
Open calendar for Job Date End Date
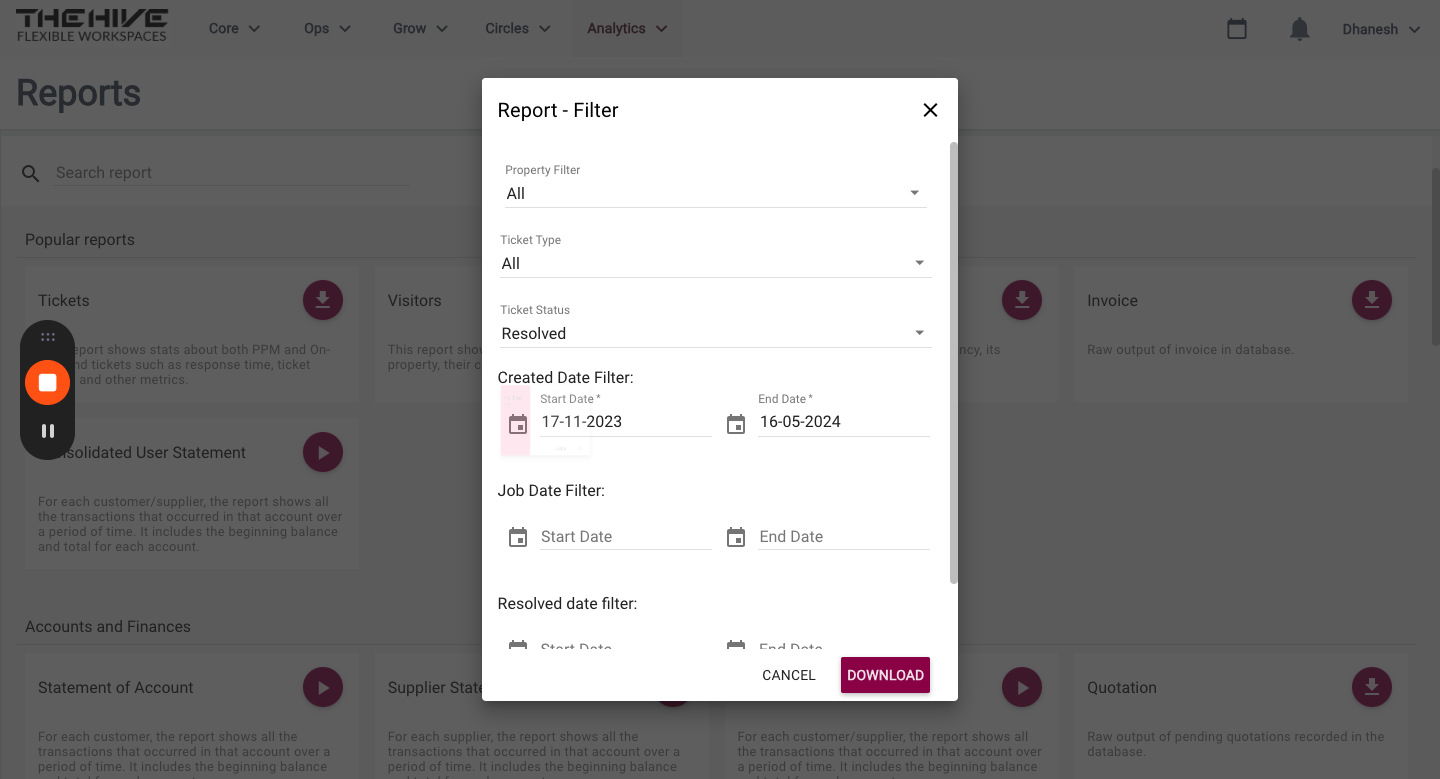pos(736,537)
